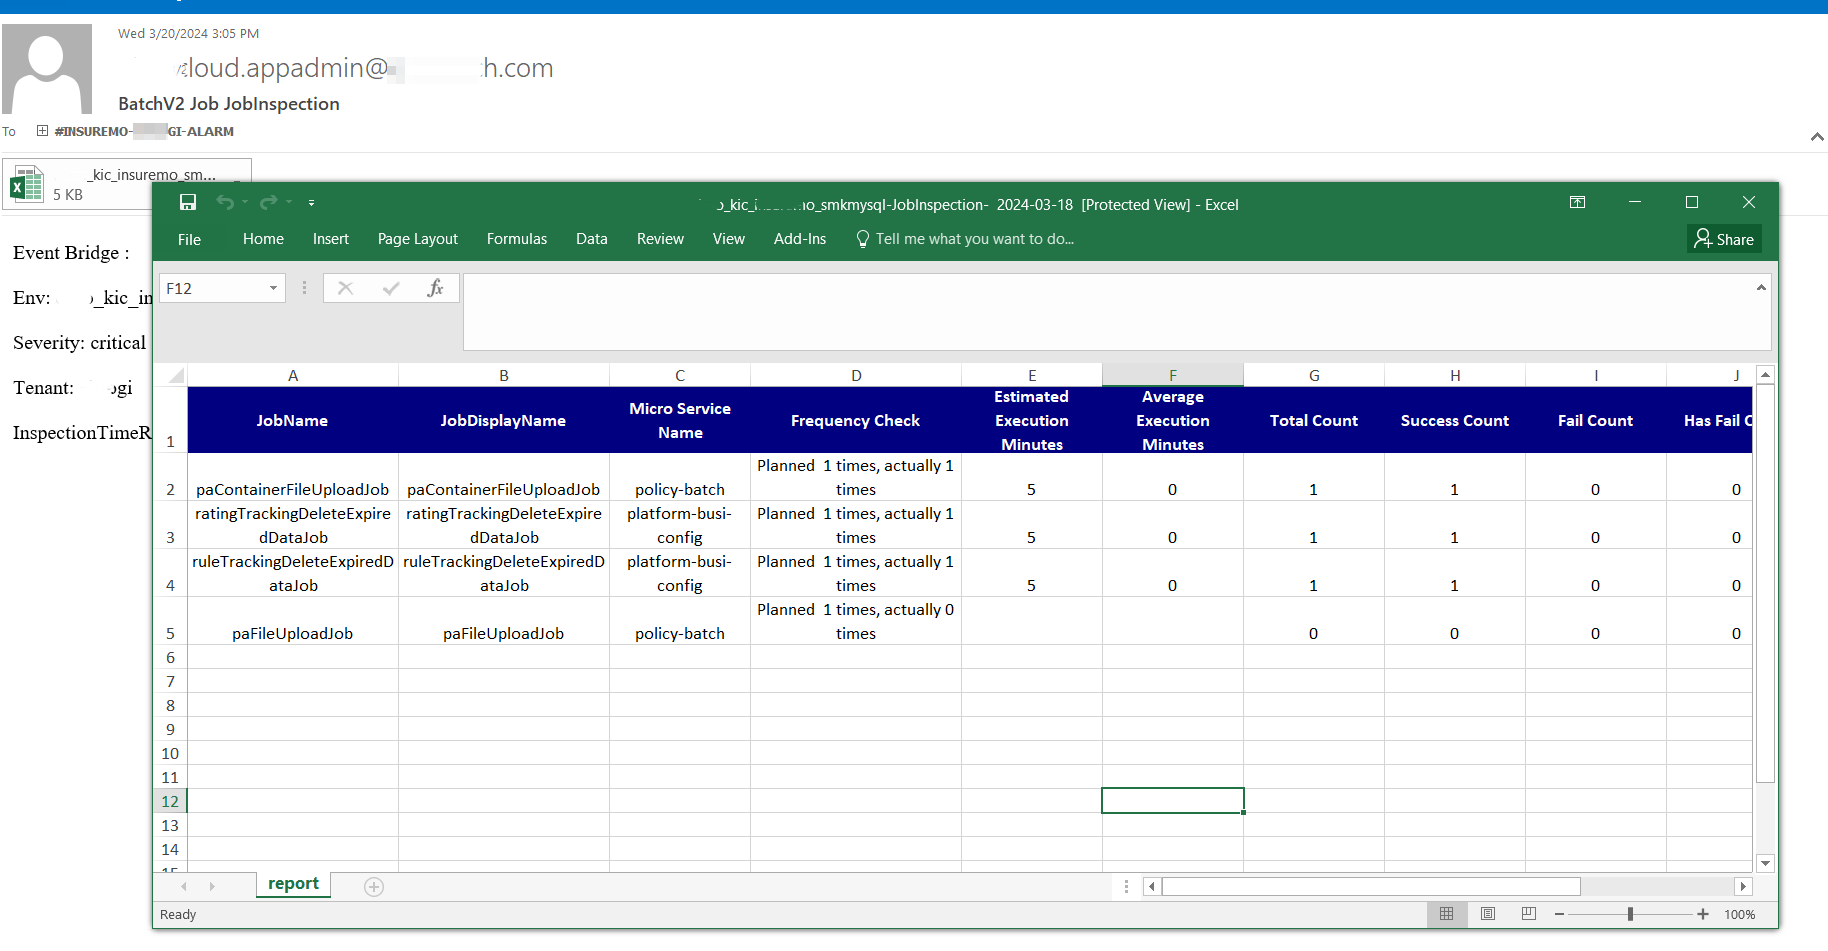Image resolution: width=1828 pixels, height=951 pixels.
Task: Open the Name Box dropdown arrow
Action: [273, 288]
